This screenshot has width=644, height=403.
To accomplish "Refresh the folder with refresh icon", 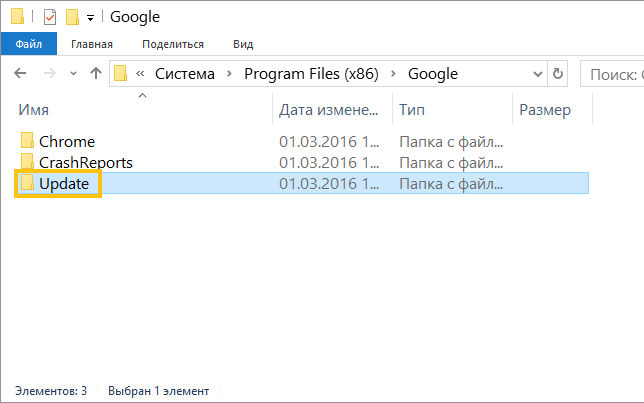I will pos(558,74).
